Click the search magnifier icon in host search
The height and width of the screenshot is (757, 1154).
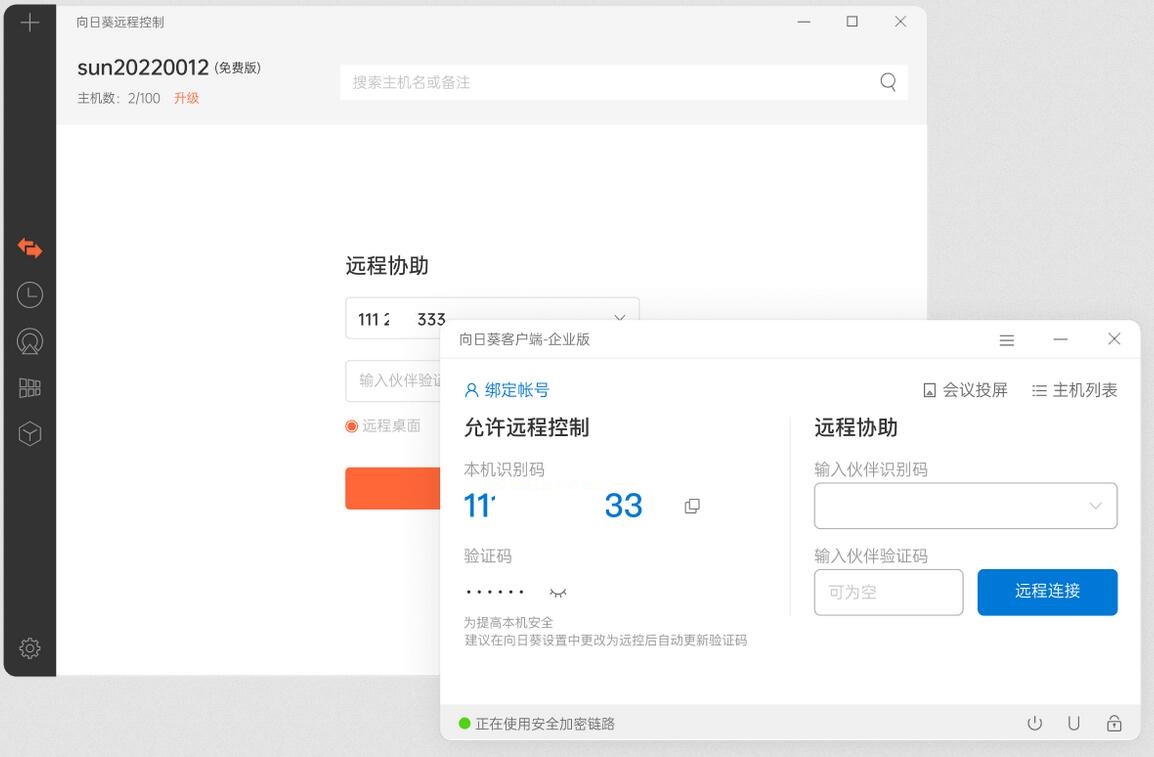click(x=888, y=82)
